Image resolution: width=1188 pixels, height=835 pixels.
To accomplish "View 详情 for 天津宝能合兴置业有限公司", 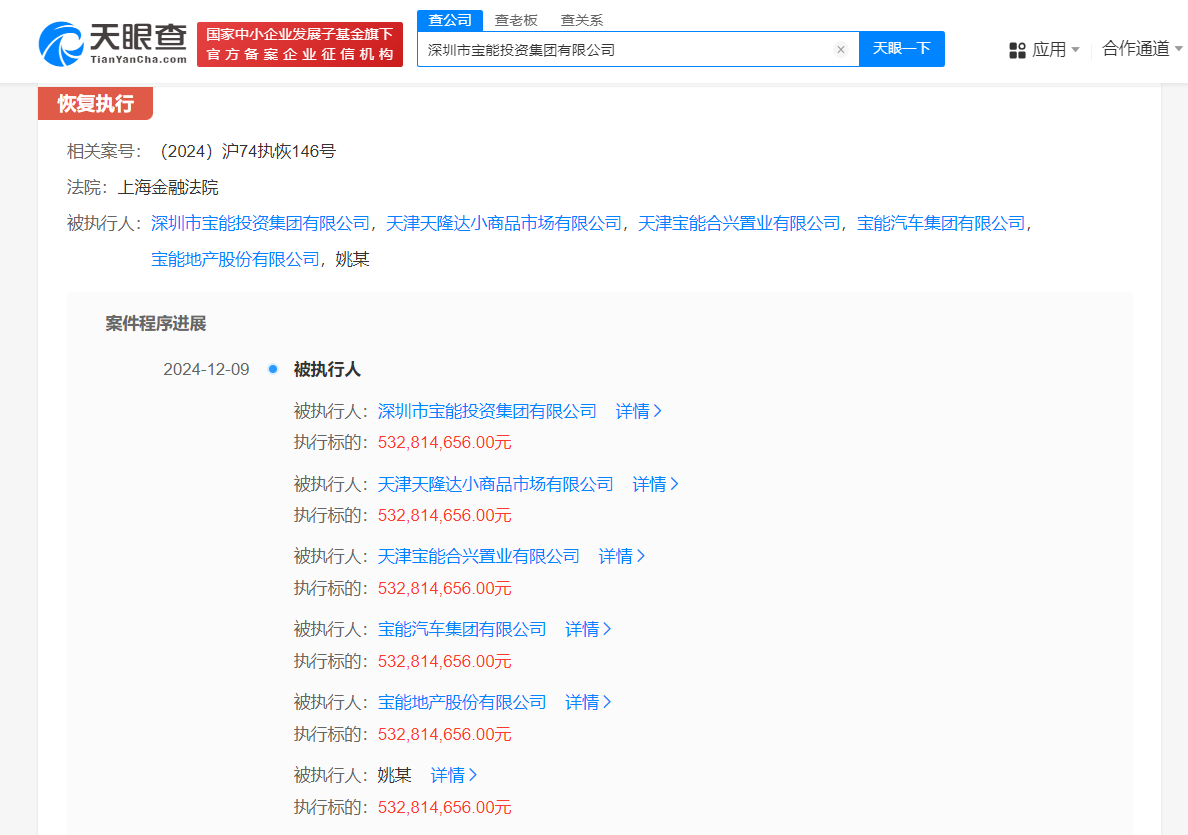I will click(x=621, y=556).
